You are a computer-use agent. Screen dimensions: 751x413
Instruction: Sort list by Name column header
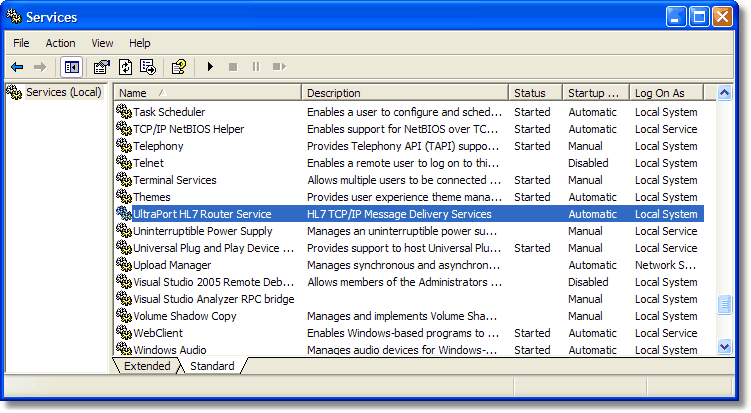point(207,93)
